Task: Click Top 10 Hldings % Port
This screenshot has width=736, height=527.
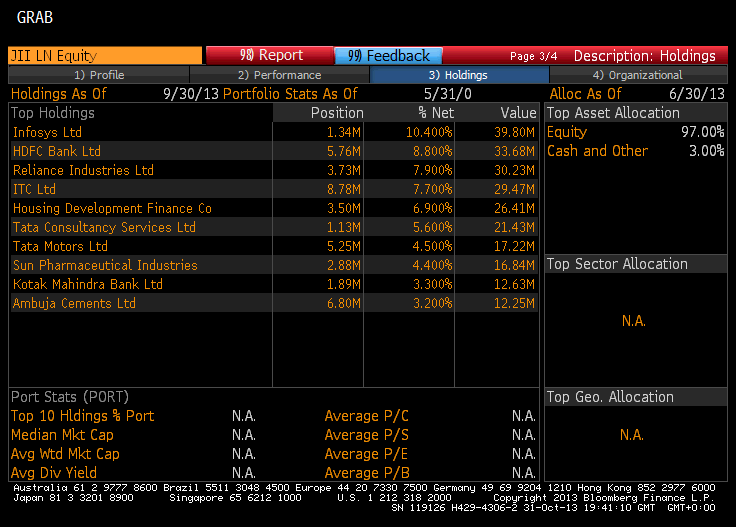Action: 83,416
